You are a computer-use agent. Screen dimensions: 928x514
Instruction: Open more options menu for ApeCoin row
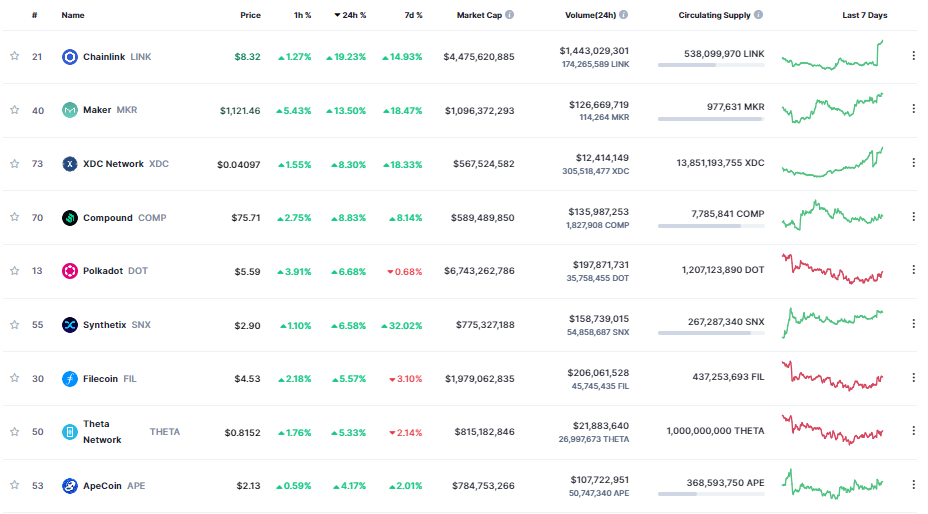913,484
